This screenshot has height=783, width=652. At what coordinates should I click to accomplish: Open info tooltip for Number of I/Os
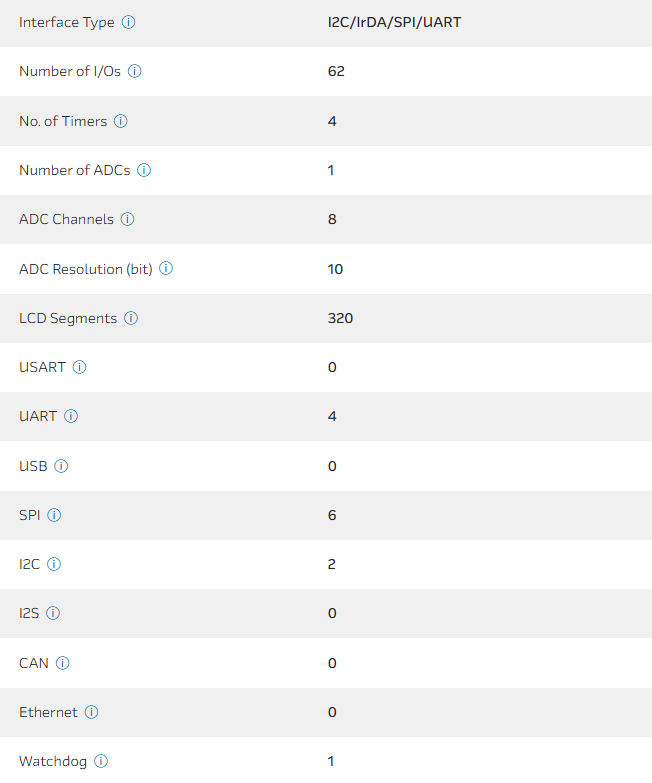pyautogui.click(x=135, y=72)
